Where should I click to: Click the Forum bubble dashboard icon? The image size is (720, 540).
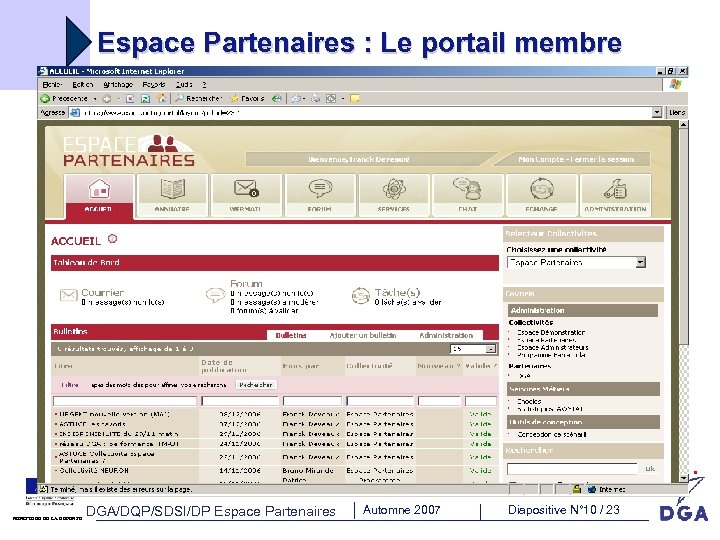(215, 295)
